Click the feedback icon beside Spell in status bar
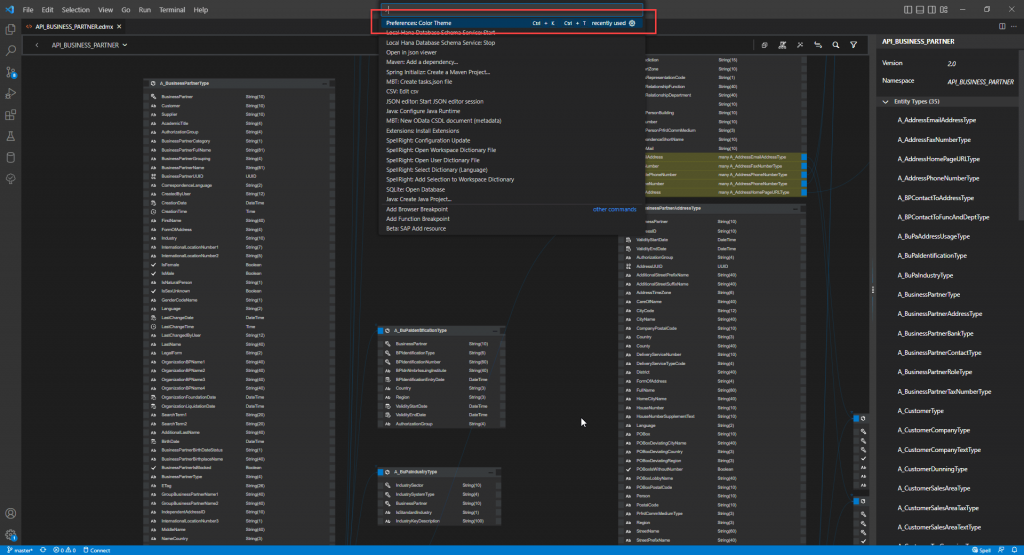 point(1001,550)
